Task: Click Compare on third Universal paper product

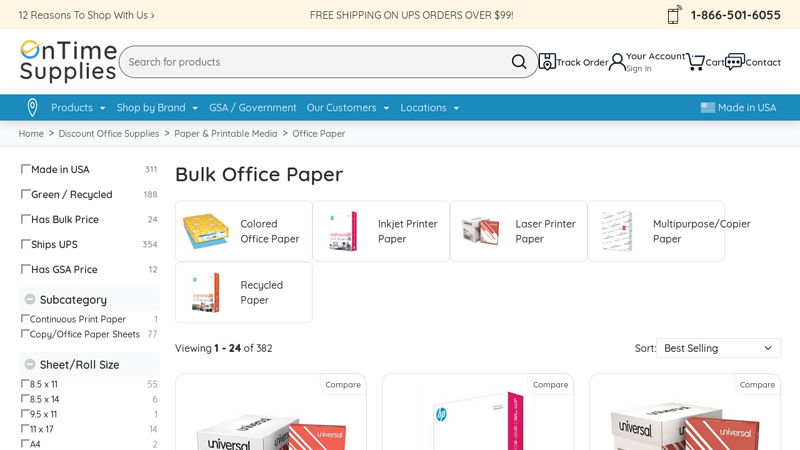Action: coord(757,385)
